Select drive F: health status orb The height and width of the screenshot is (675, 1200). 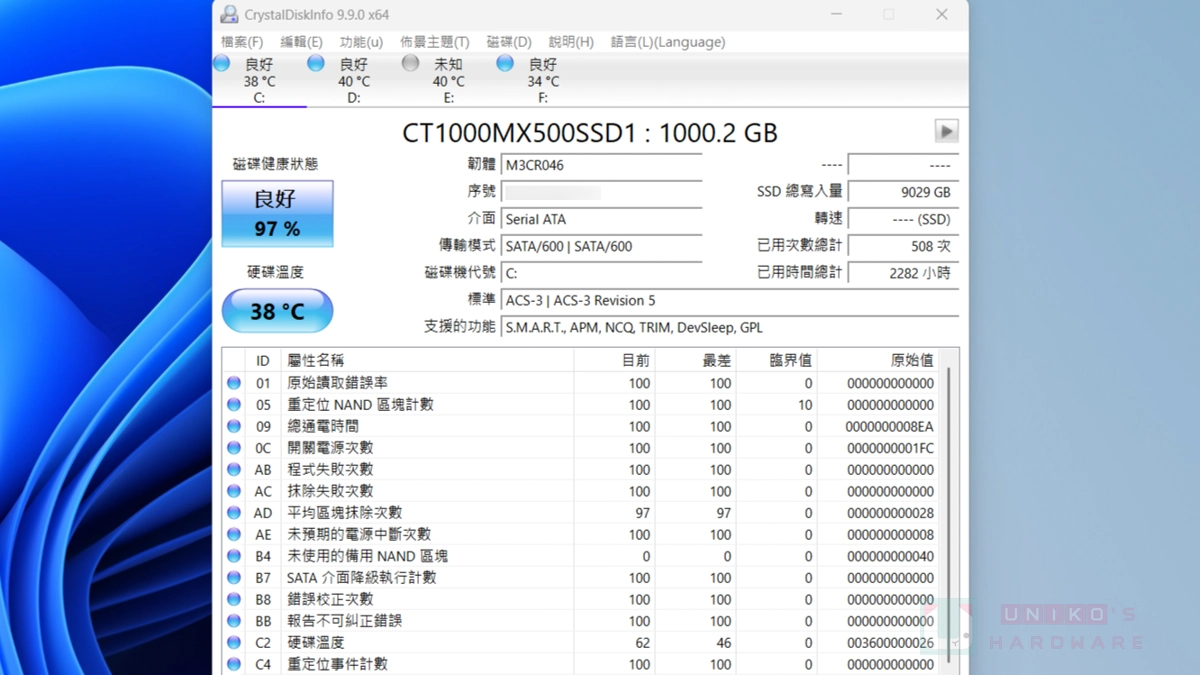click(505, 63)
